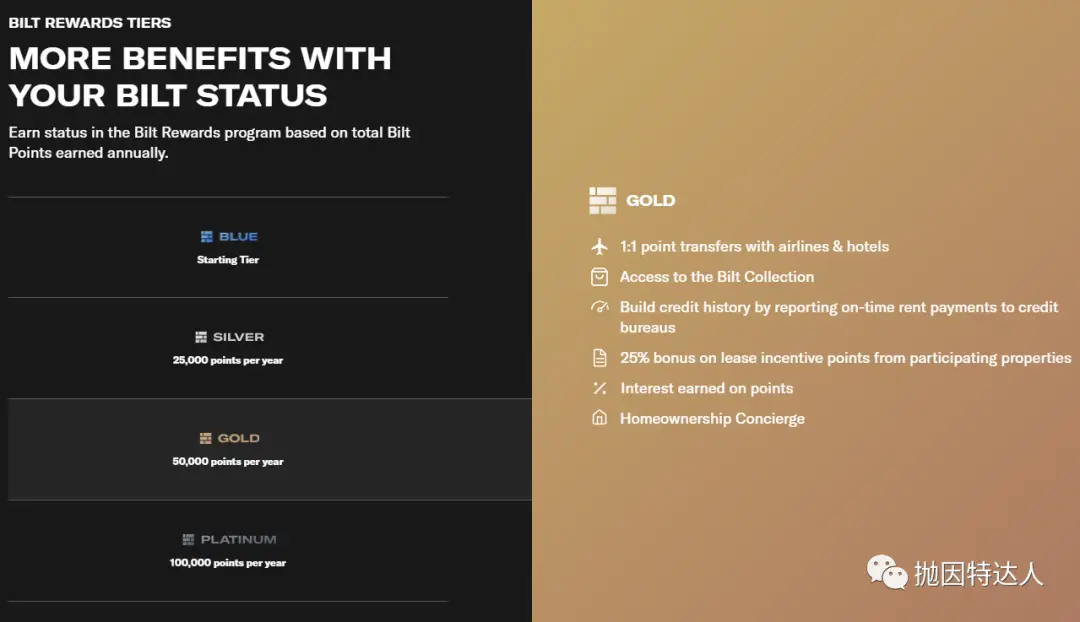Select the Gold 50,000 points tier
The image size is (1080, 622).
pyautogui.click(x=228, y=450)
